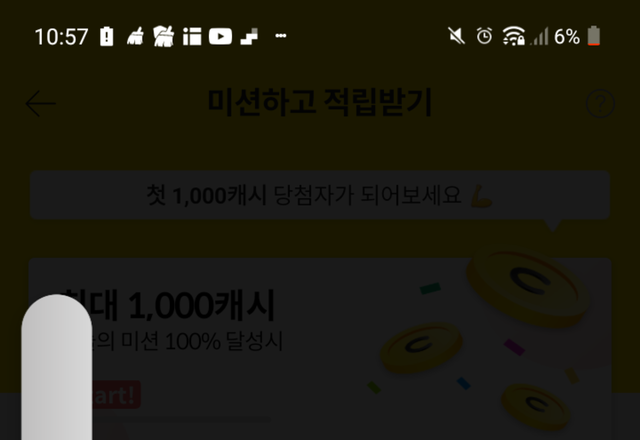Viewport: 640px width, 440px height.
Task: Tap the Wi-Fi status icon
Action: click(513, 36)
